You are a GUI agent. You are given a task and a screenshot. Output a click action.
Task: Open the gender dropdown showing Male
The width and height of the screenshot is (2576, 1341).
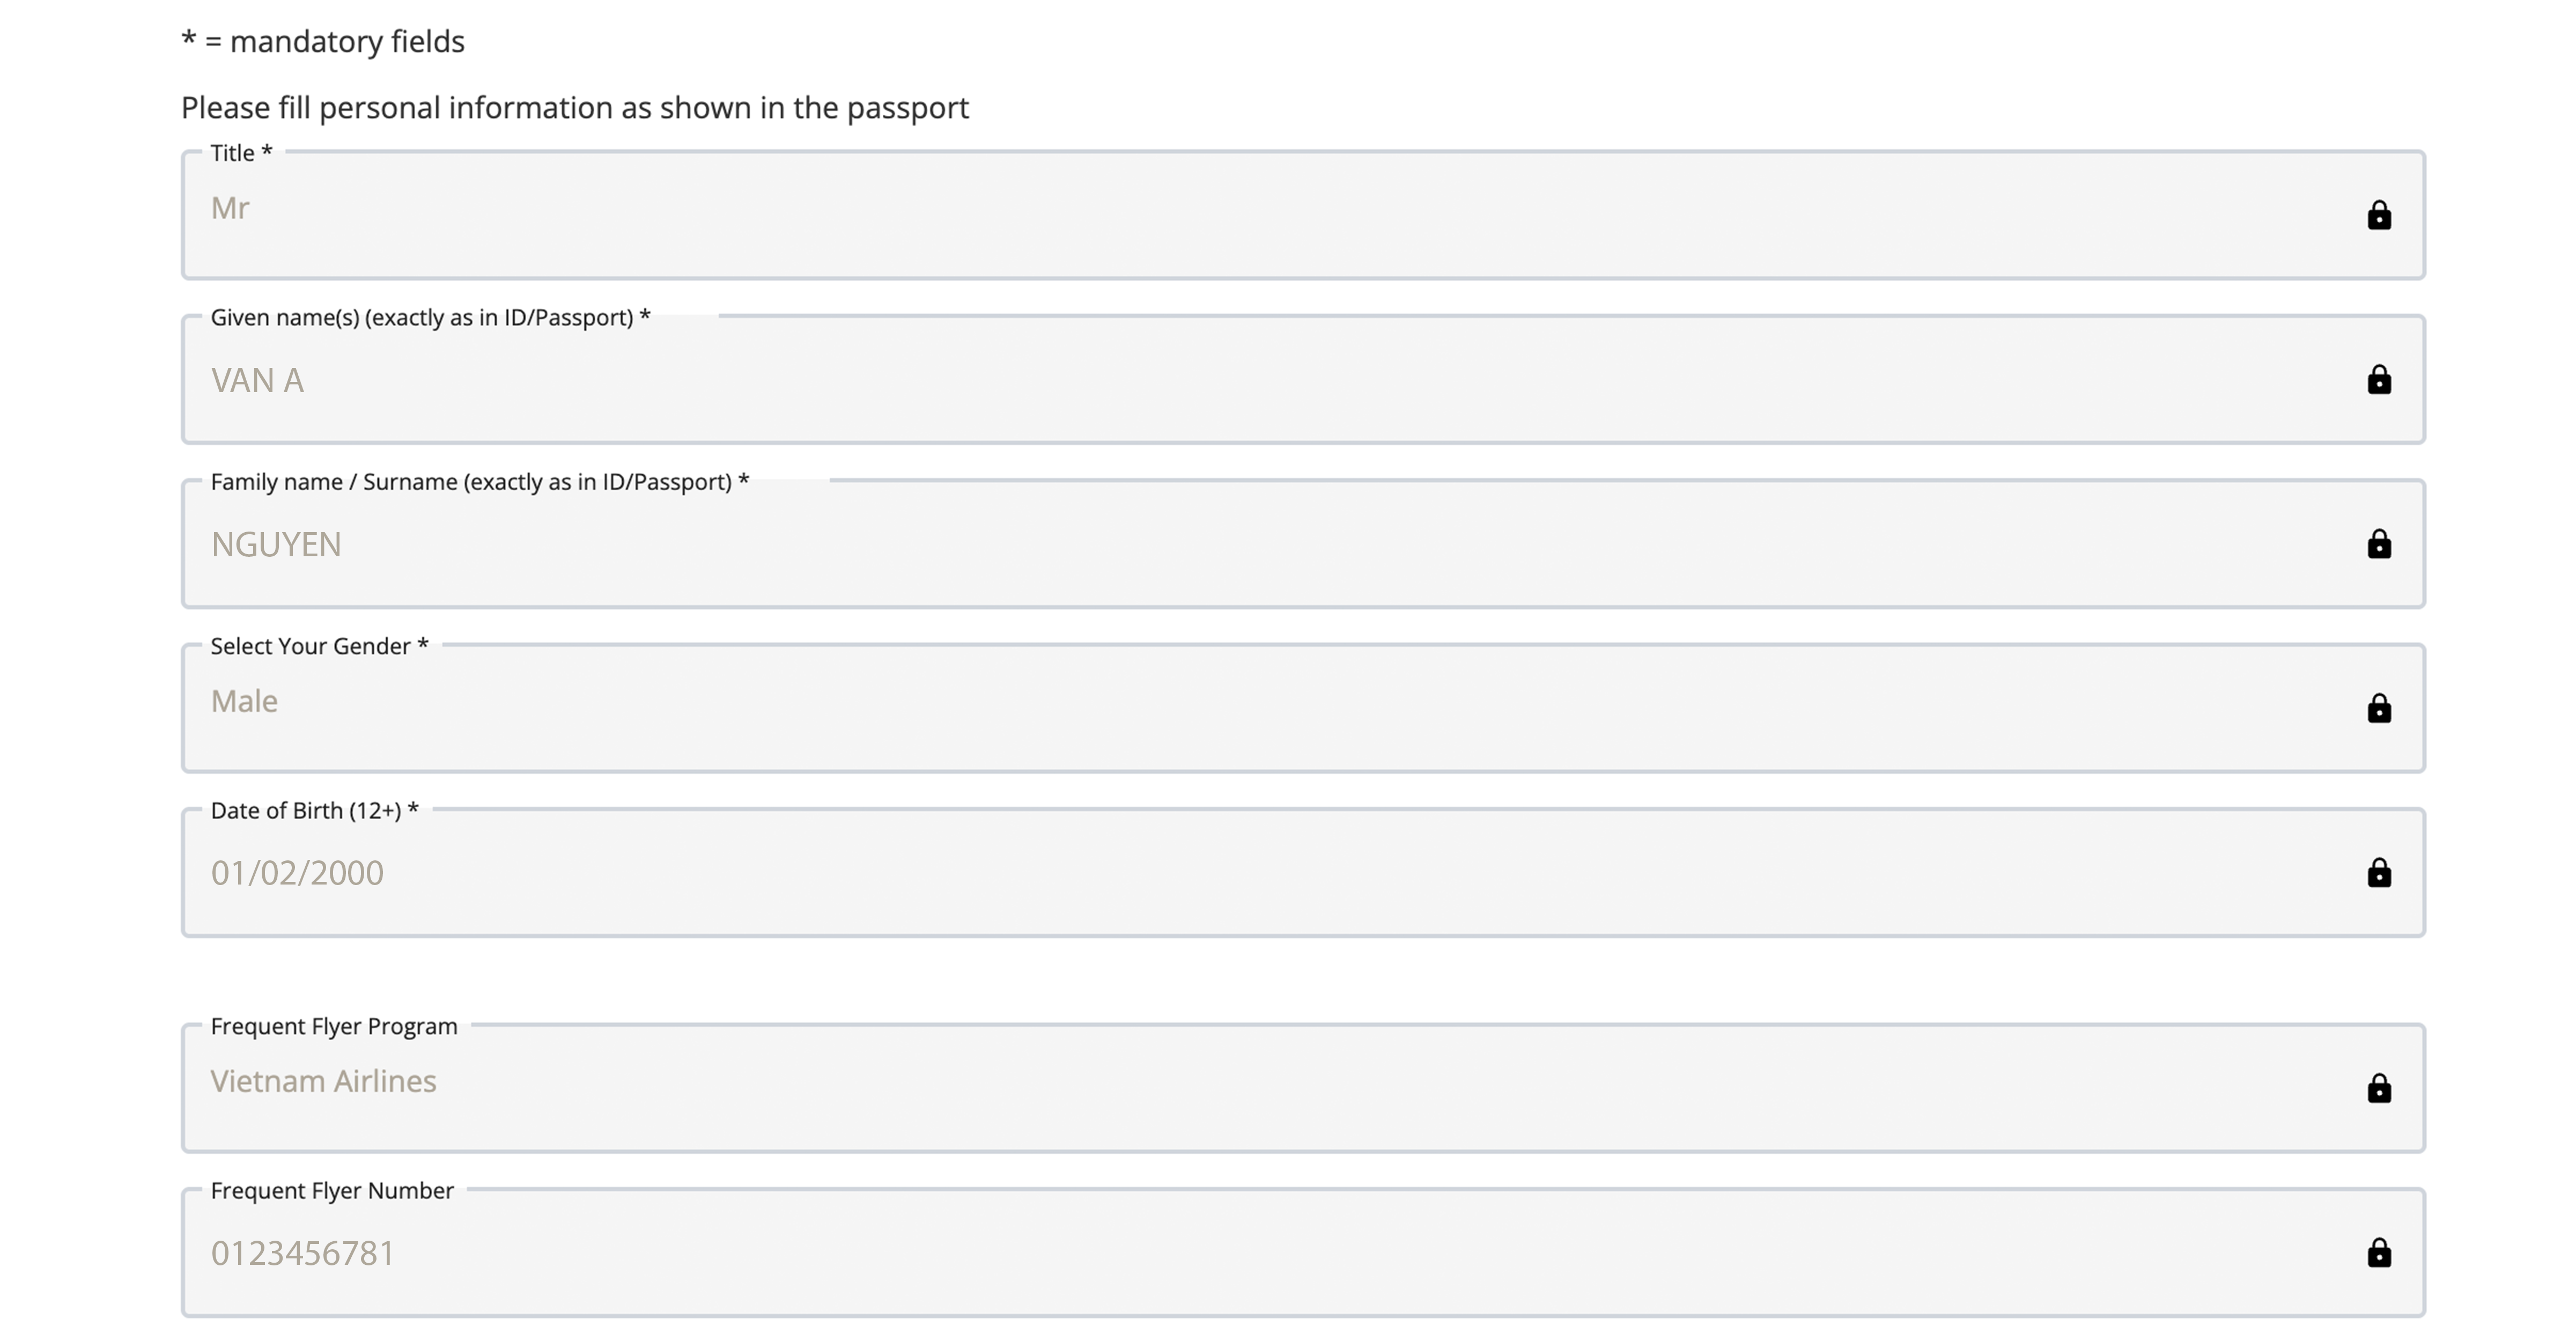(1200, 707)
